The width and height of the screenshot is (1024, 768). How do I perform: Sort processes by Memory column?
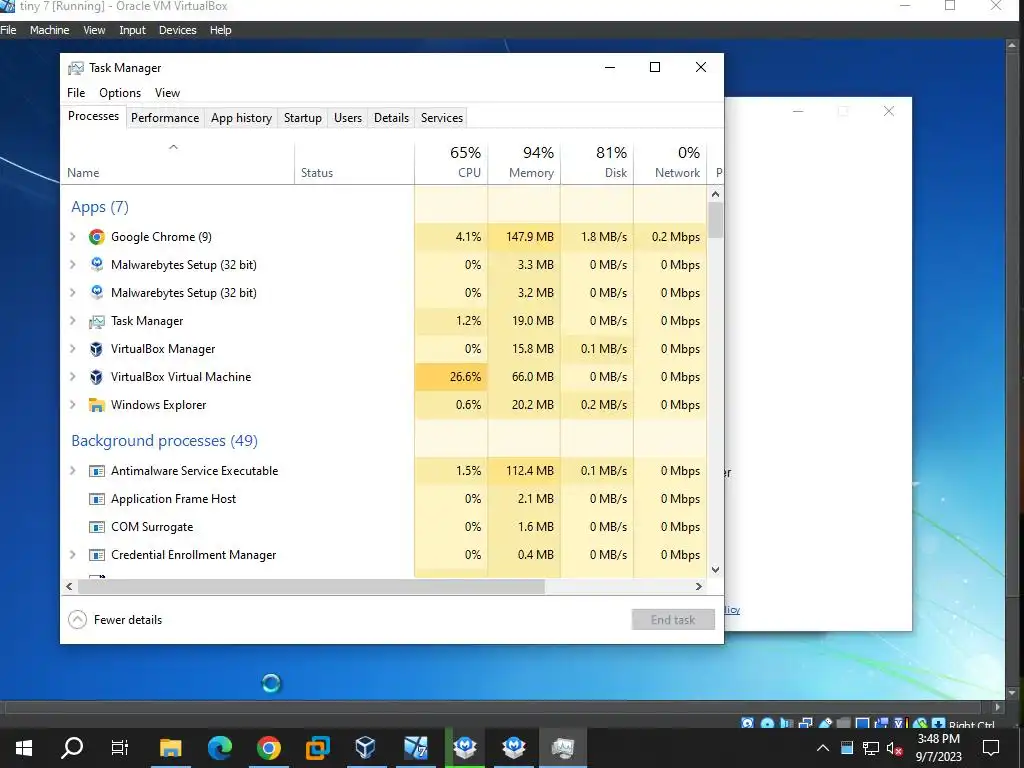524,162
